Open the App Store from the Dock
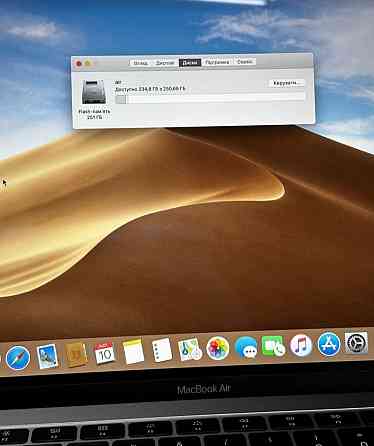This screenshot has width=374, height=446. click(328, 344)
